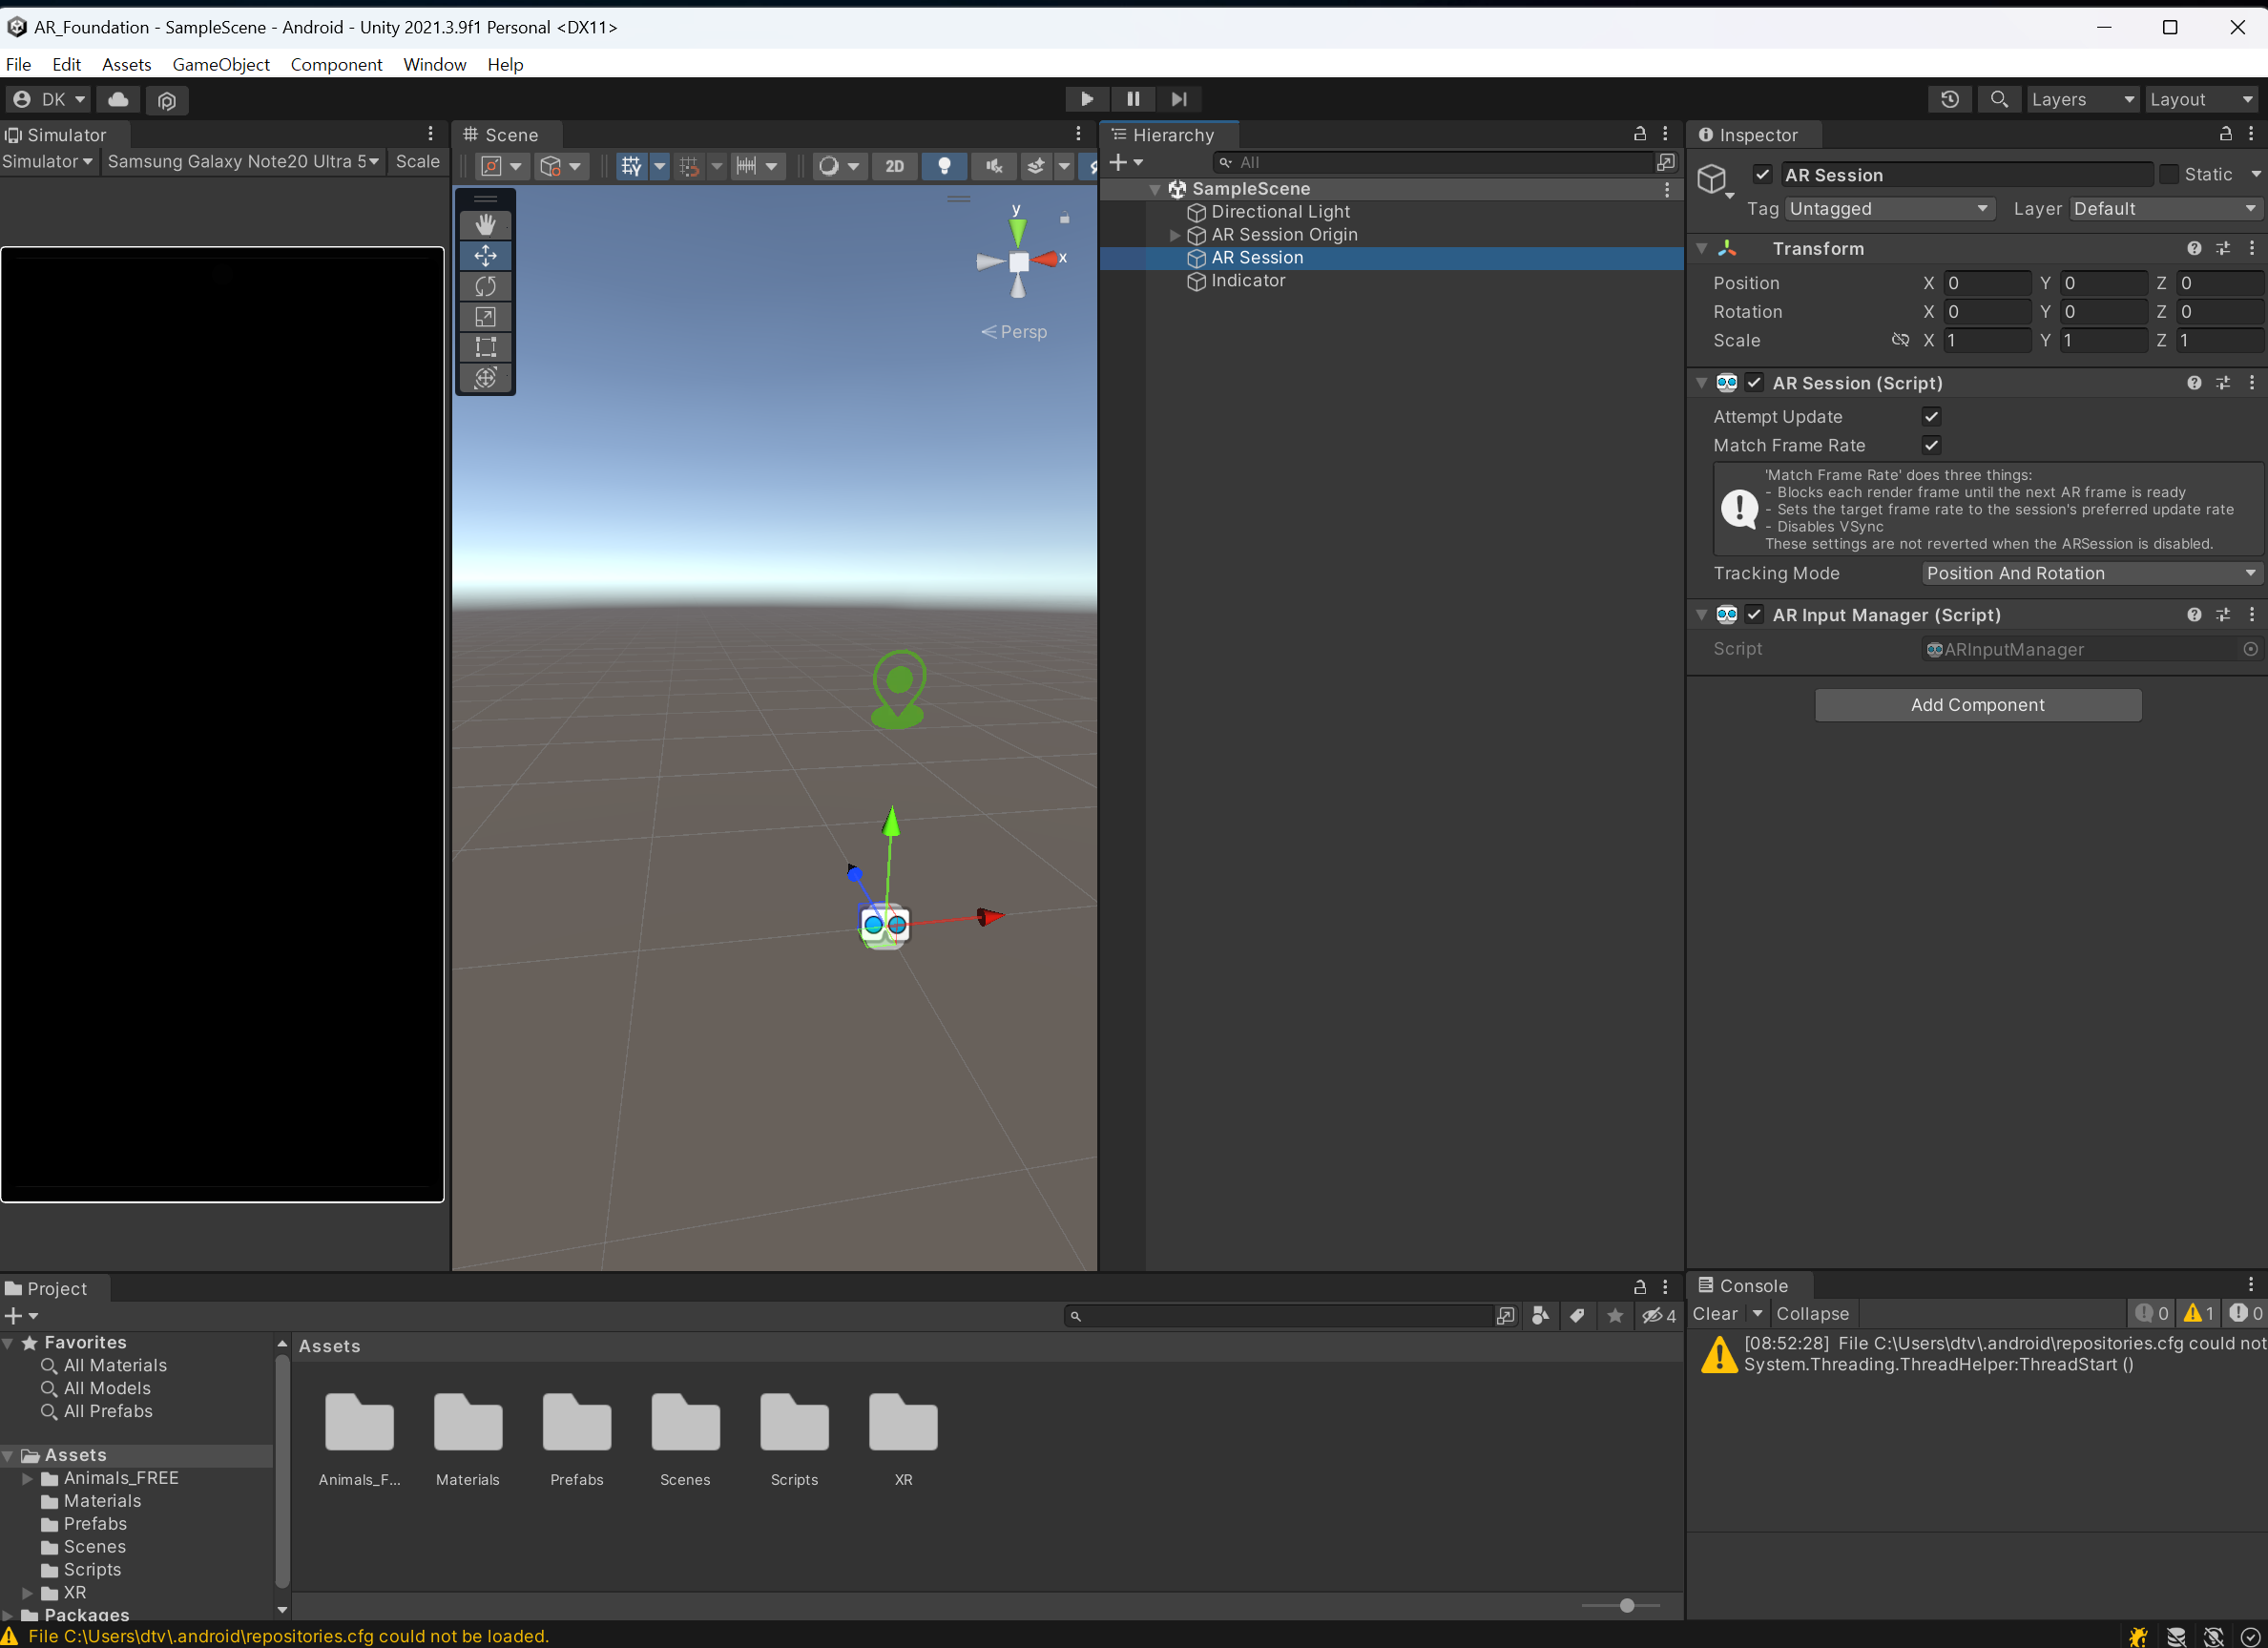Image resolution: width=2268 pixels, height=1648 pixels.
Task: Open the Layers dropdown
Action: point(2082,99)
